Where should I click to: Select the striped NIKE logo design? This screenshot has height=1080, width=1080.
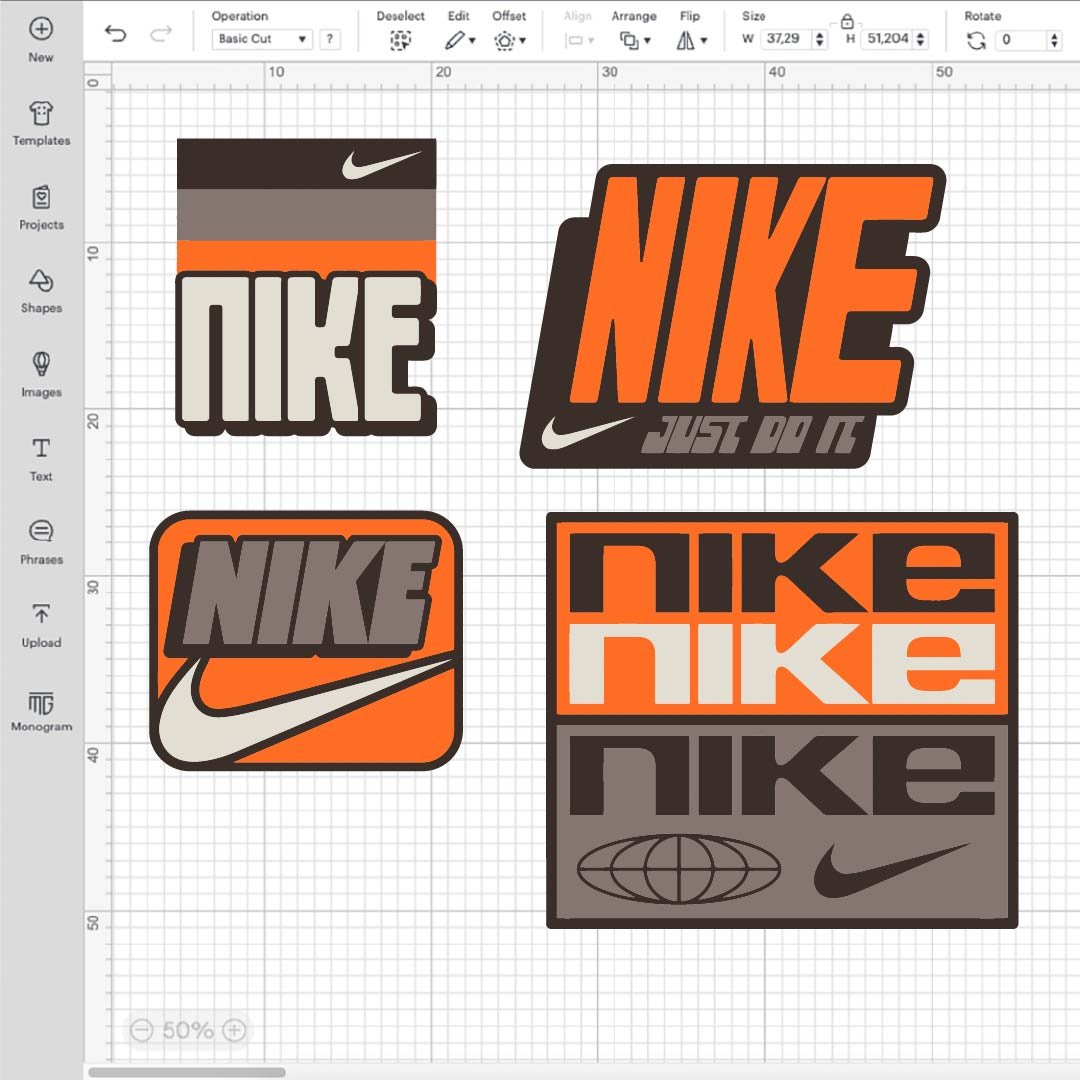(307, 287)
